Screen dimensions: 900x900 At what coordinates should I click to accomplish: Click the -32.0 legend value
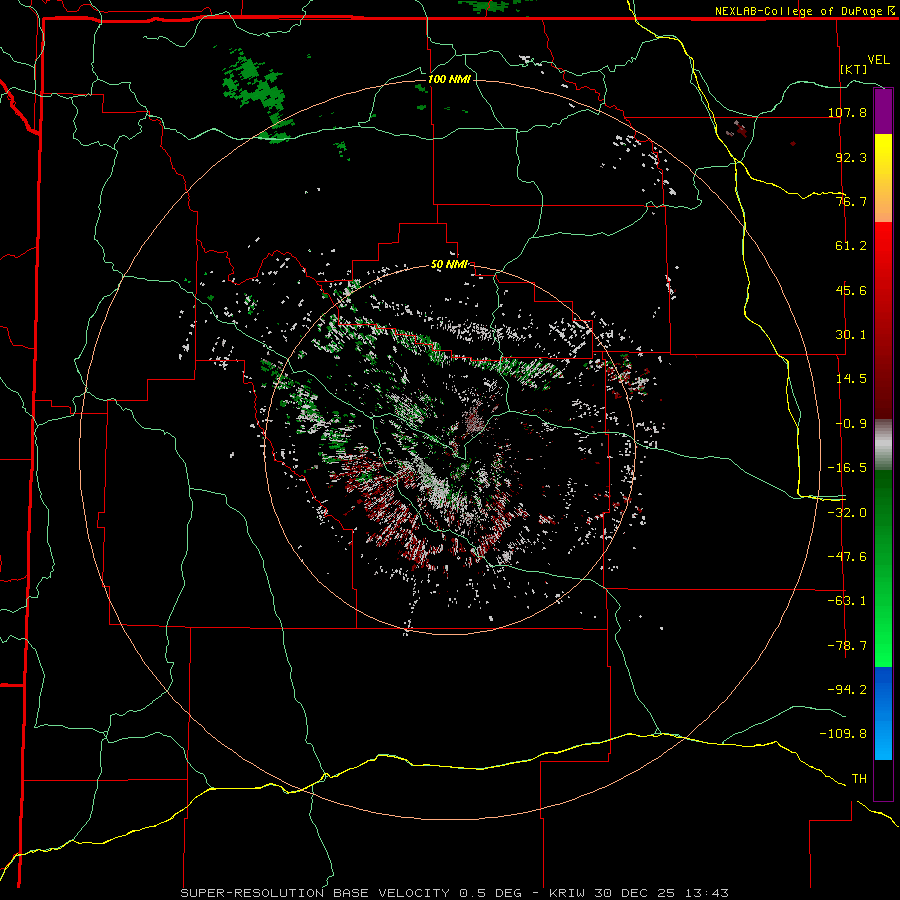(x=847, y=512)
